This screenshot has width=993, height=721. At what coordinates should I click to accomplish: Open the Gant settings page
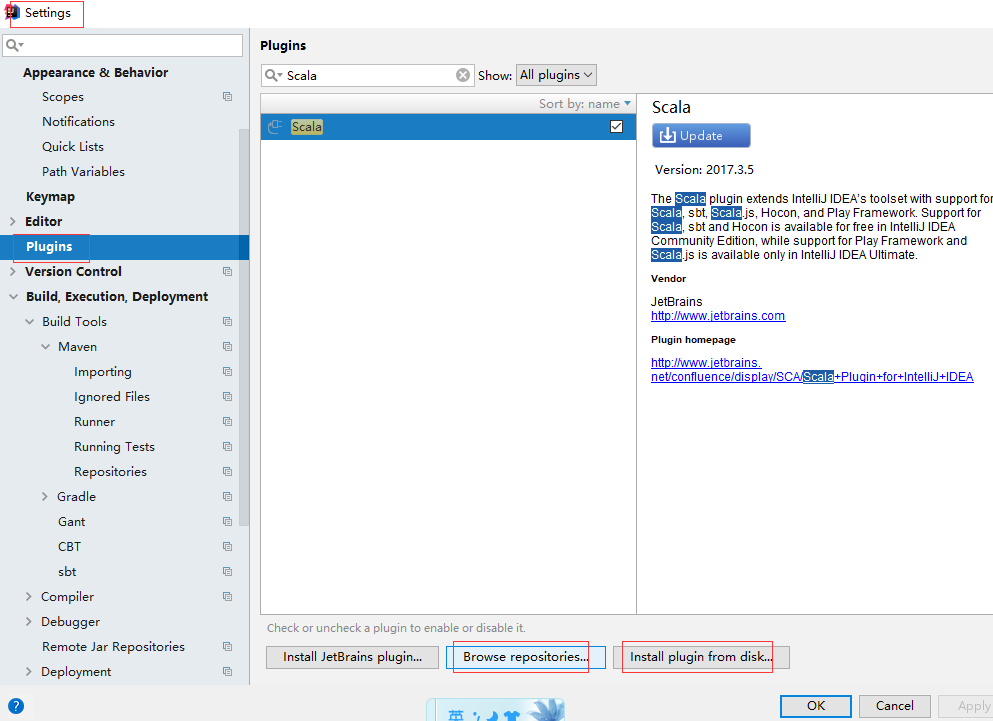click(72, 521)
